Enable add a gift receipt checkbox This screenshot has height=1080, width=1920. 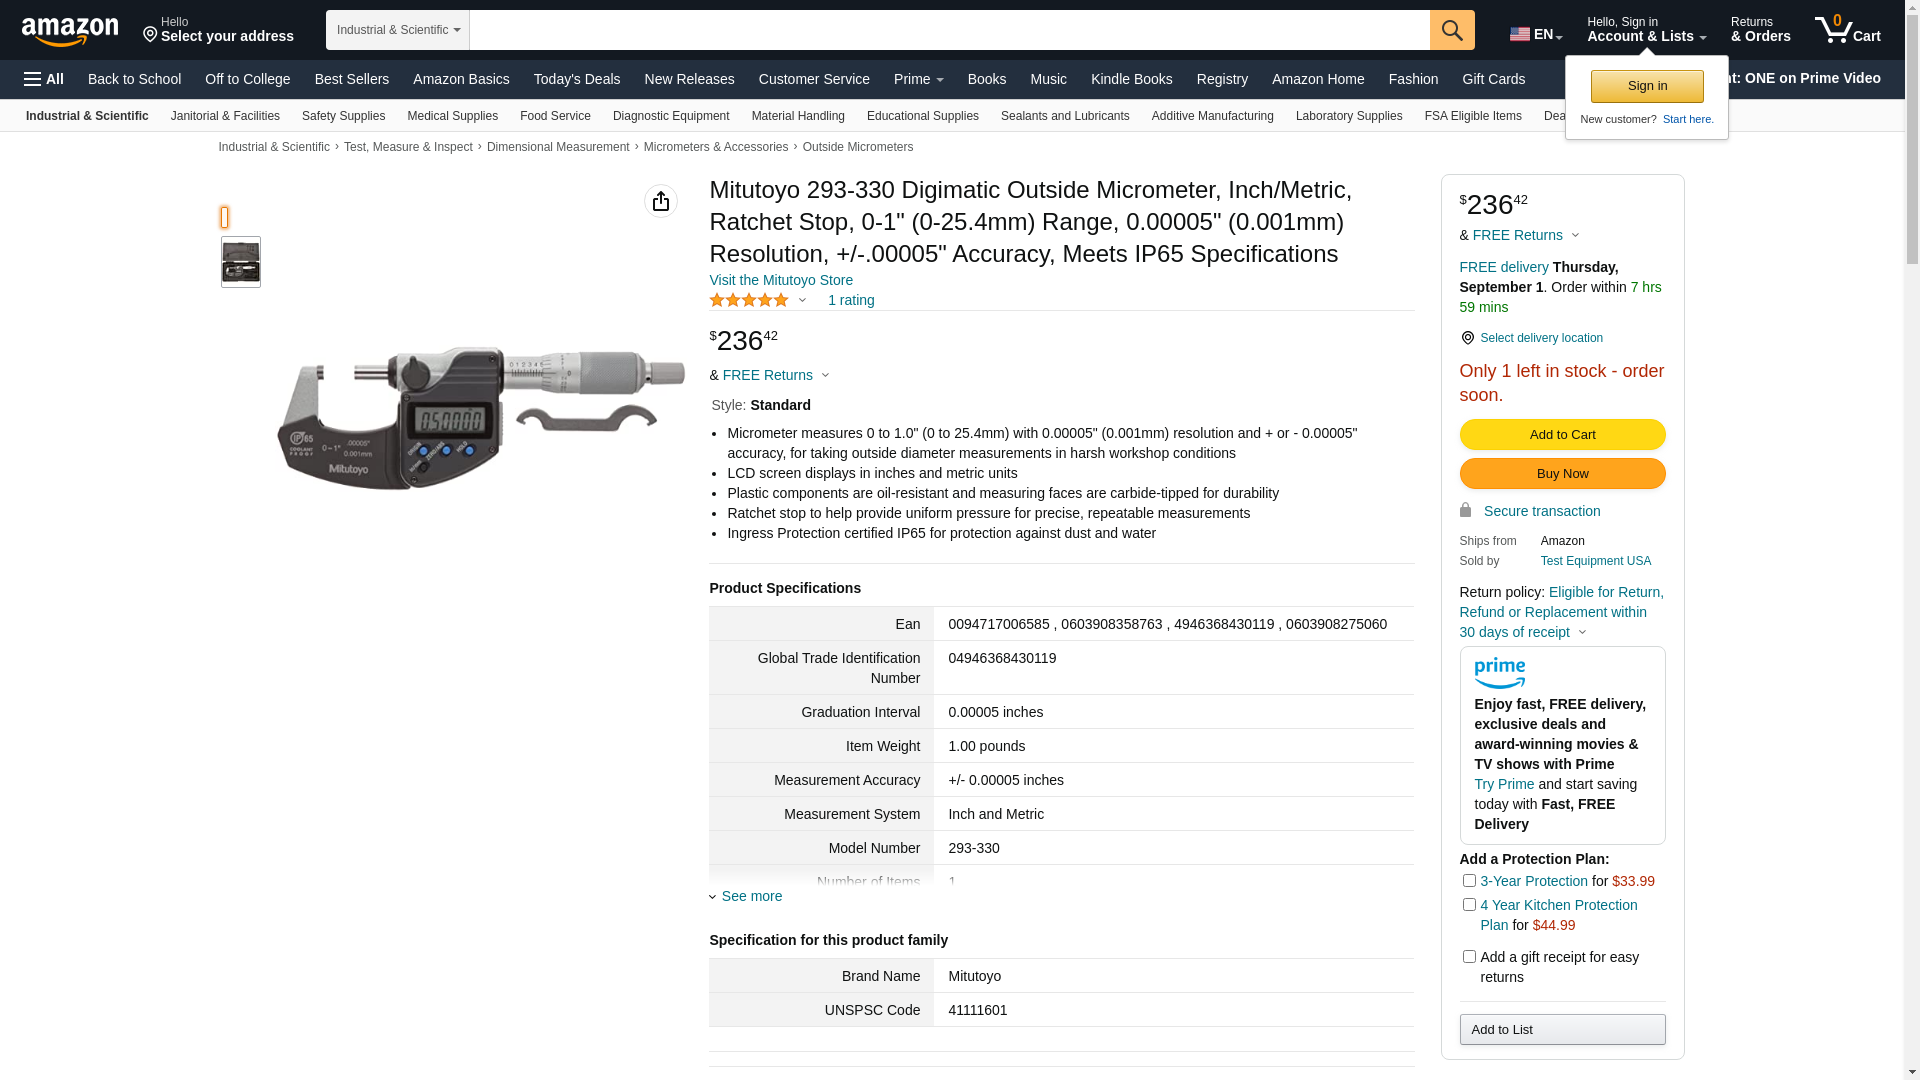pyautogui.click(x=1469, y=957)
